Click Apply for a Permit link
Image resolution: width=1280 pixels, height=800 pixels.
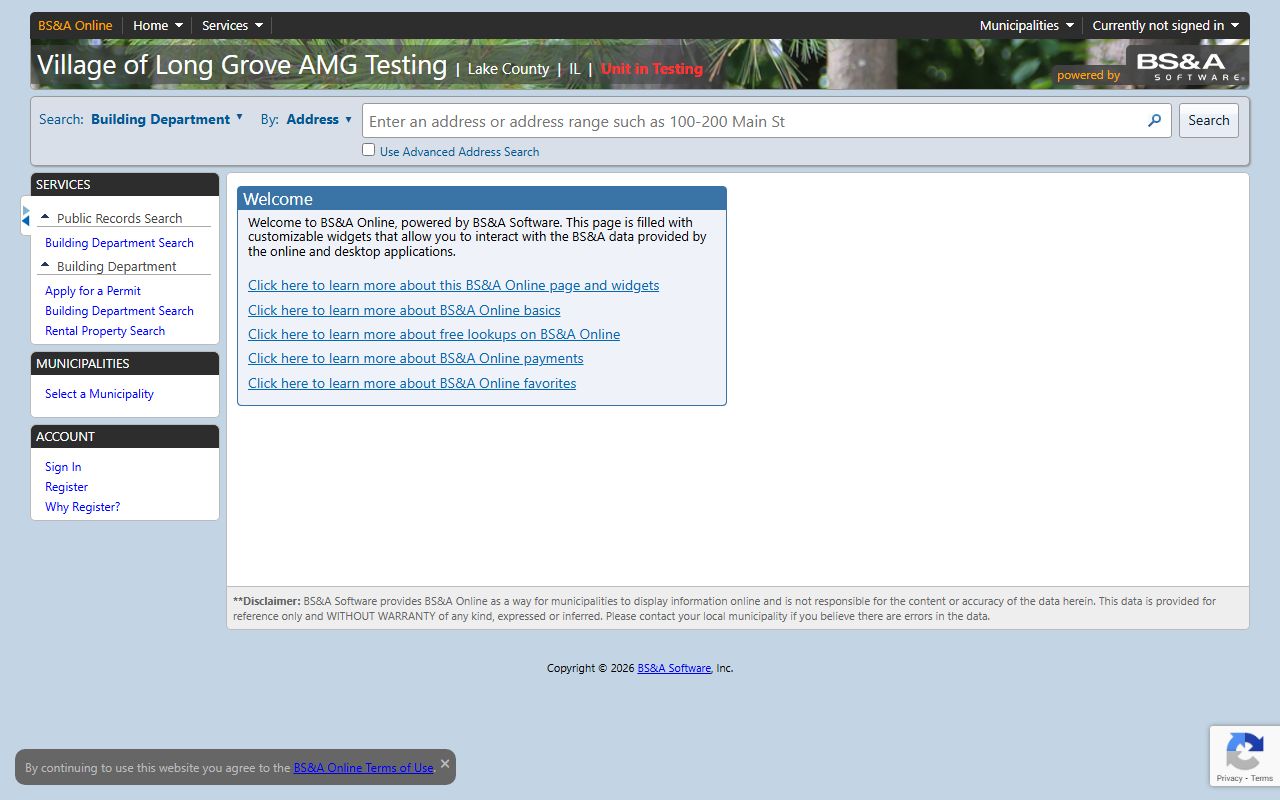click(93, 291)
